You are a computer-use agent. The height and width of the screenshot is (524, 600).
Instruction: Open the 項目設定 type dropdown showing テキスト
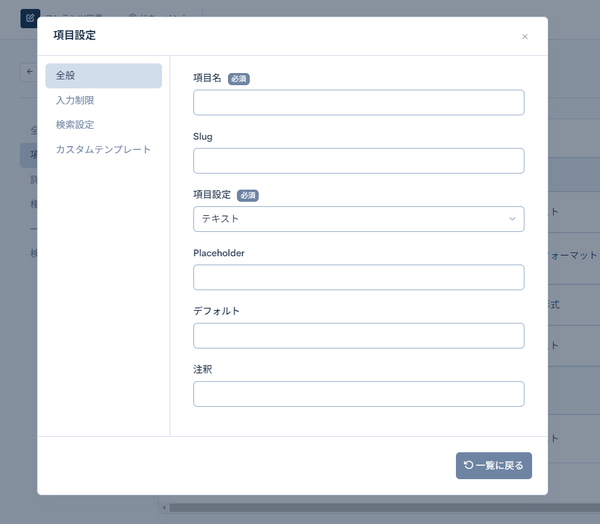click(359, 219)
